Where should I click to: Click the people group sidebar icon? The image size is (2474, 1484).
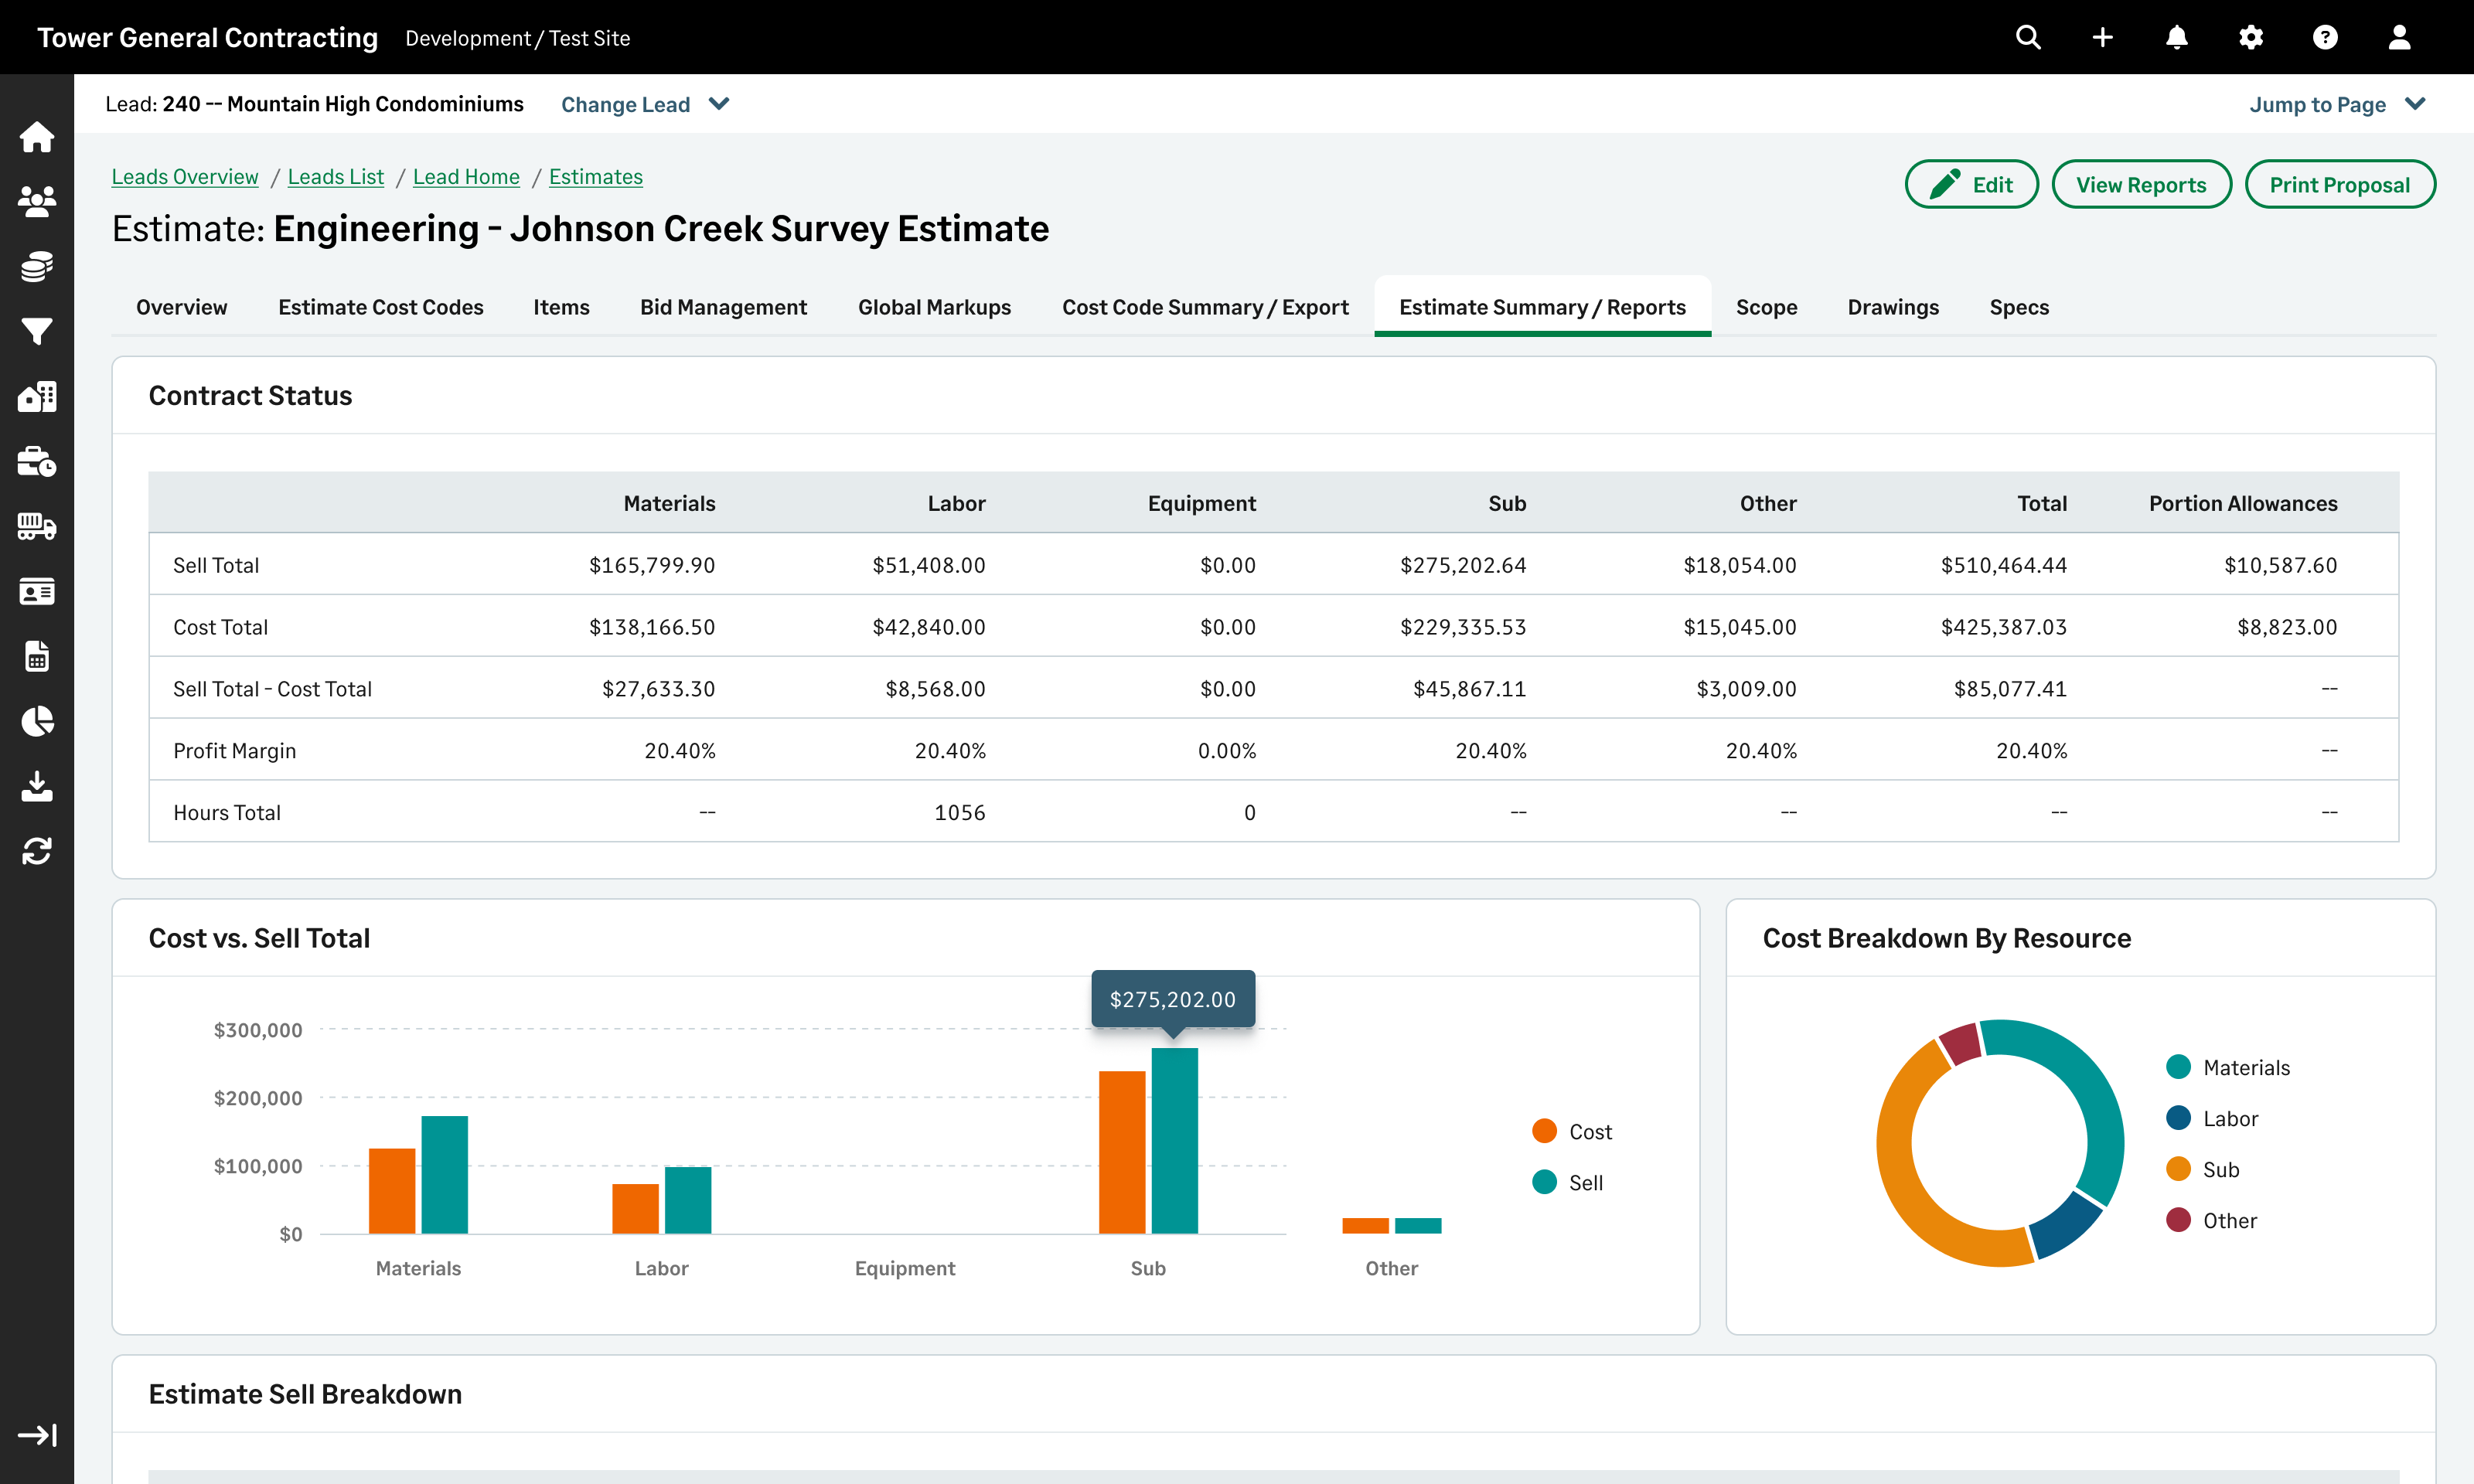click(37, 202)
